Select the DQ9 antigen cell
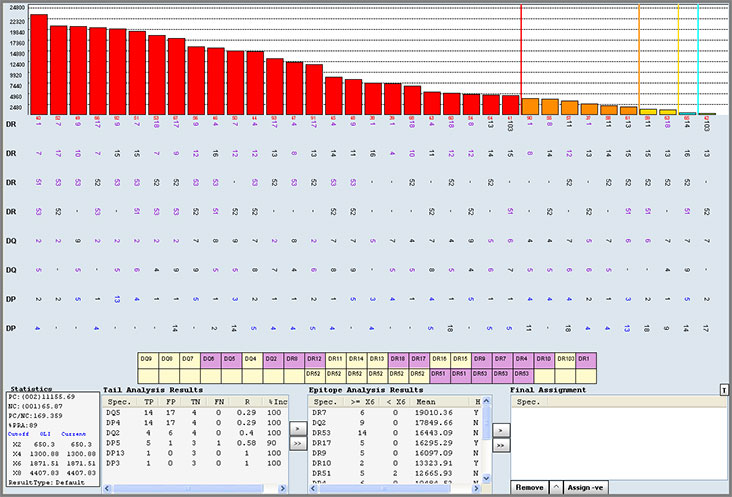This screenshot has height=497, width=732. (147, 358)
